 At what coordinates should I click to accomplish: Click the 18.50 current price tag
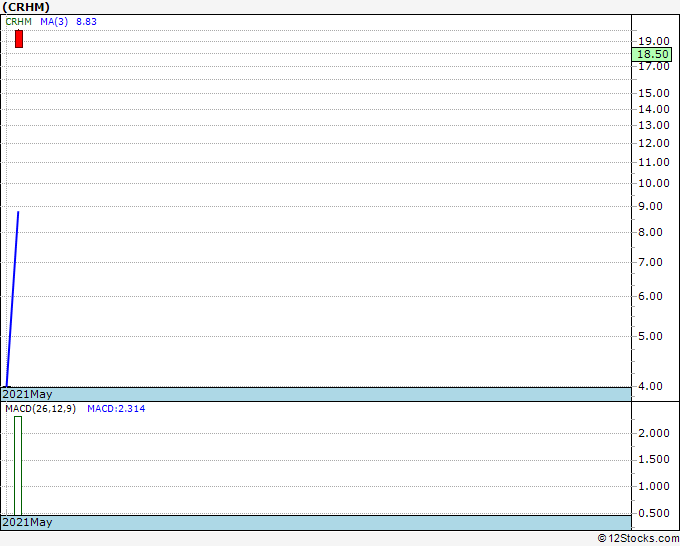(x=652, y=54)
